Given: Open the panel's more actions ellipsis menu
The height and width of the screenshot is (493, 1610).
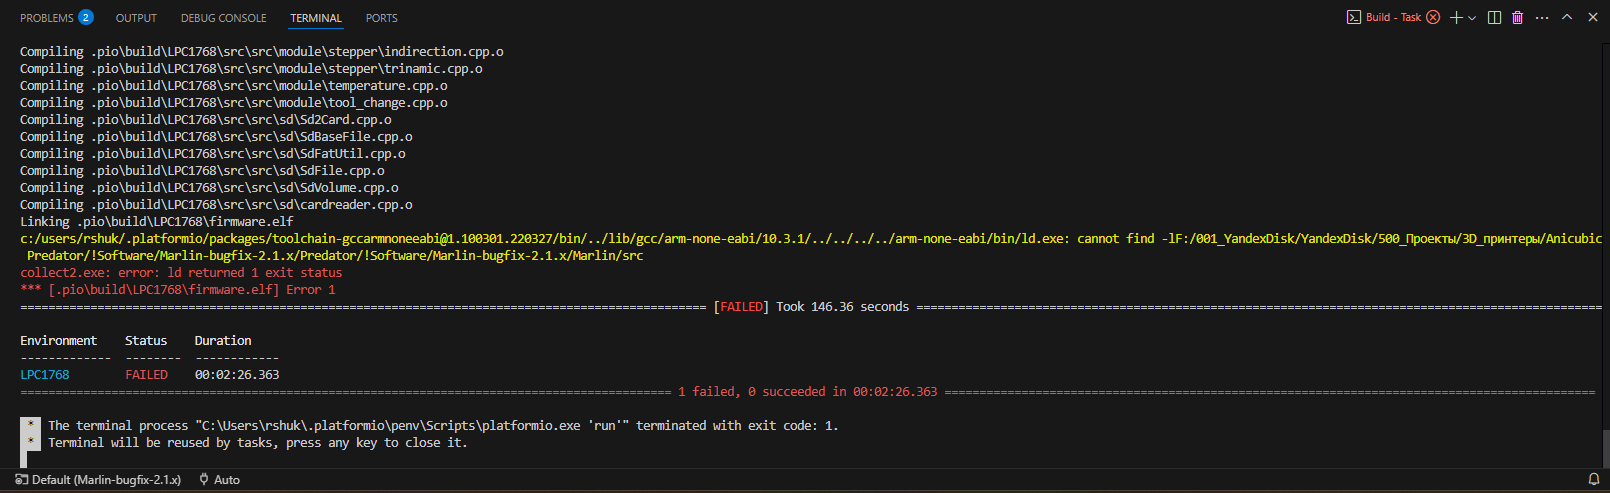Looking at the screenshot, I should 1542,18.
